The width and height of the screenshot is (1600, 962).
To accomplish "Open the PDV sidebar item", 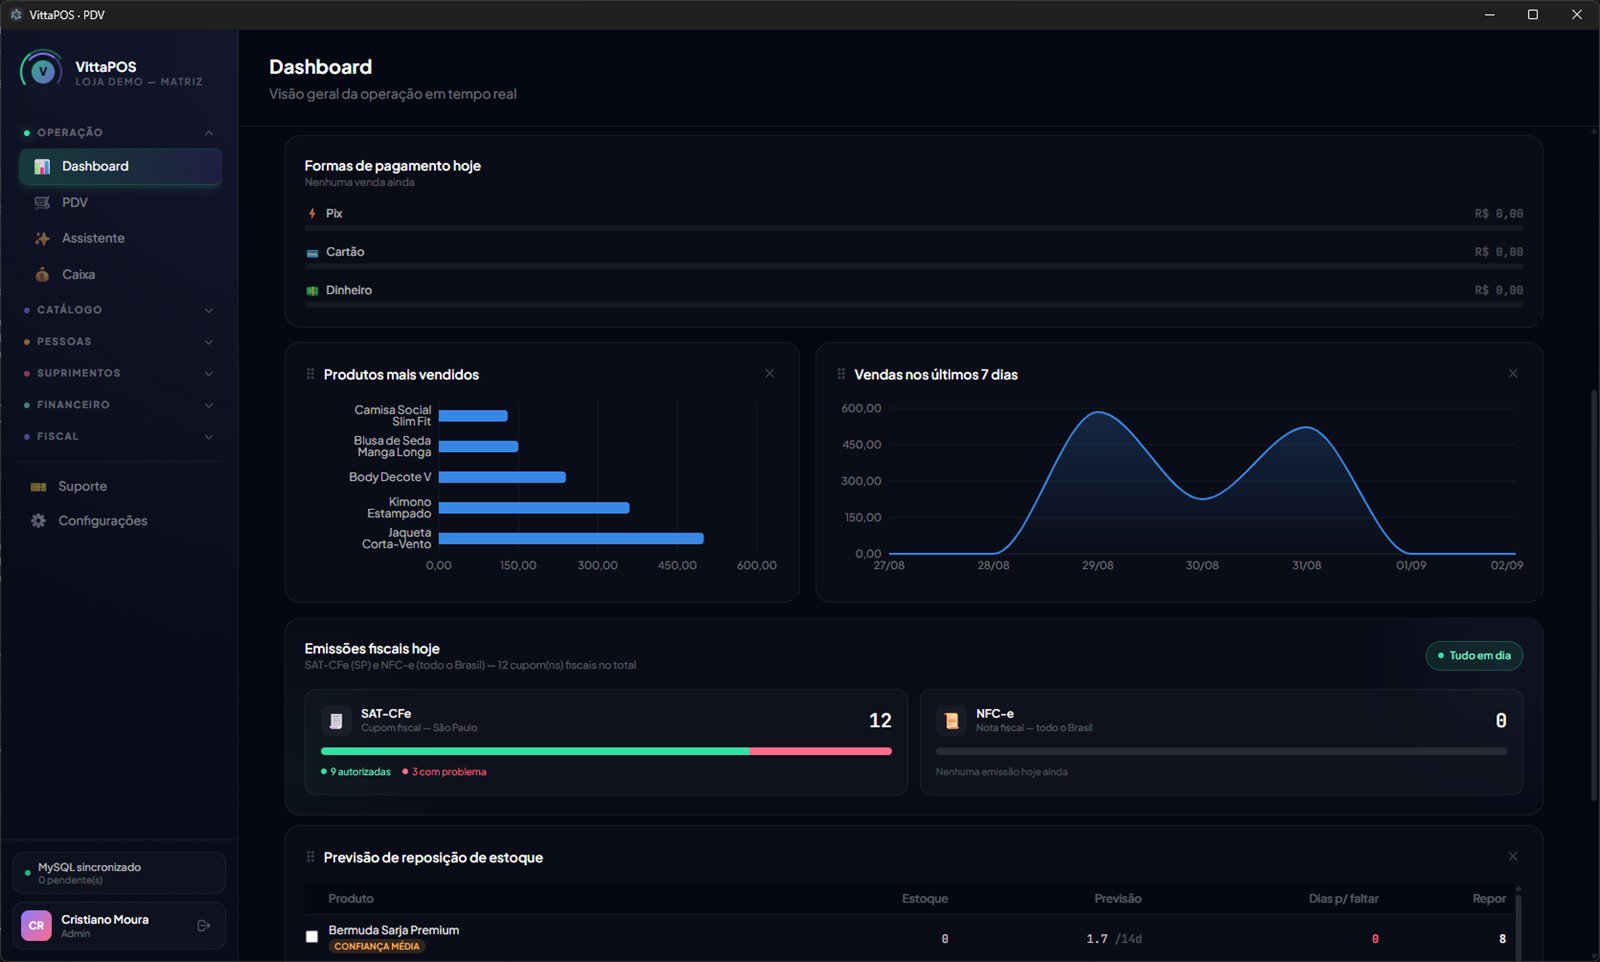I will (120, 202).
